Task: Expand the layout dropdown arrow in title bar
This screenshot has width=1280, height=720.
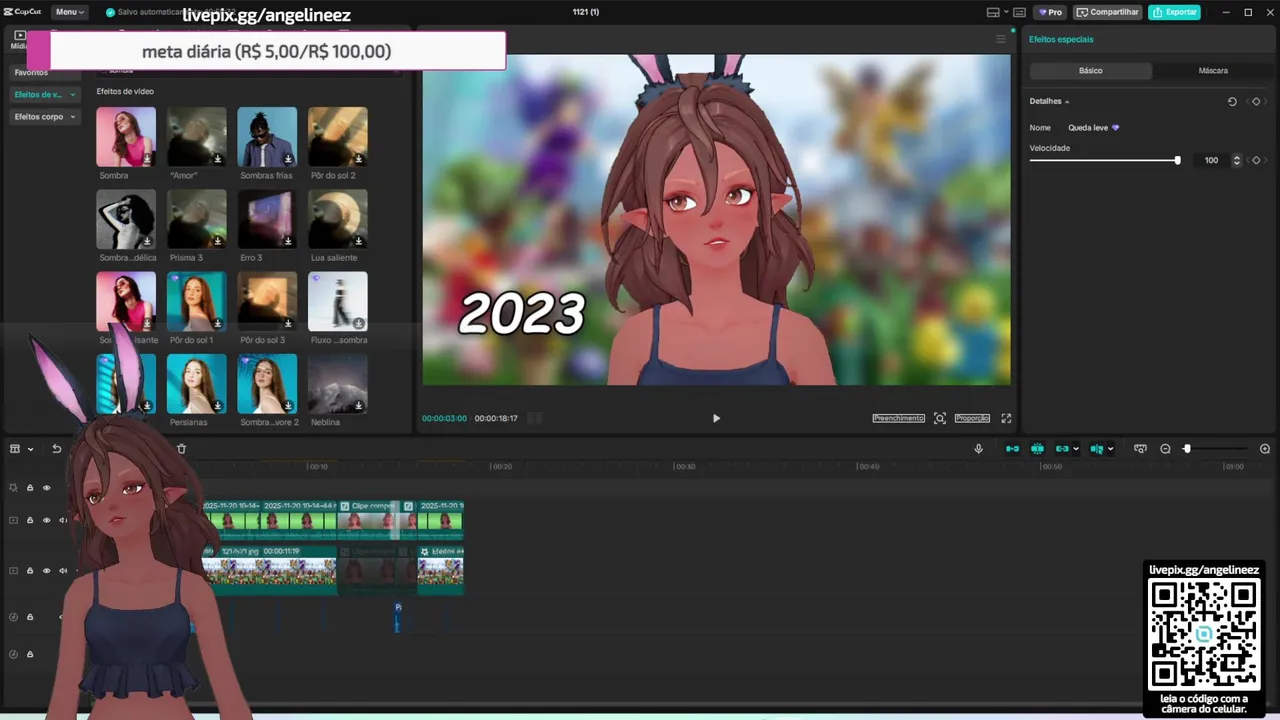Action: coord(1005,12)
